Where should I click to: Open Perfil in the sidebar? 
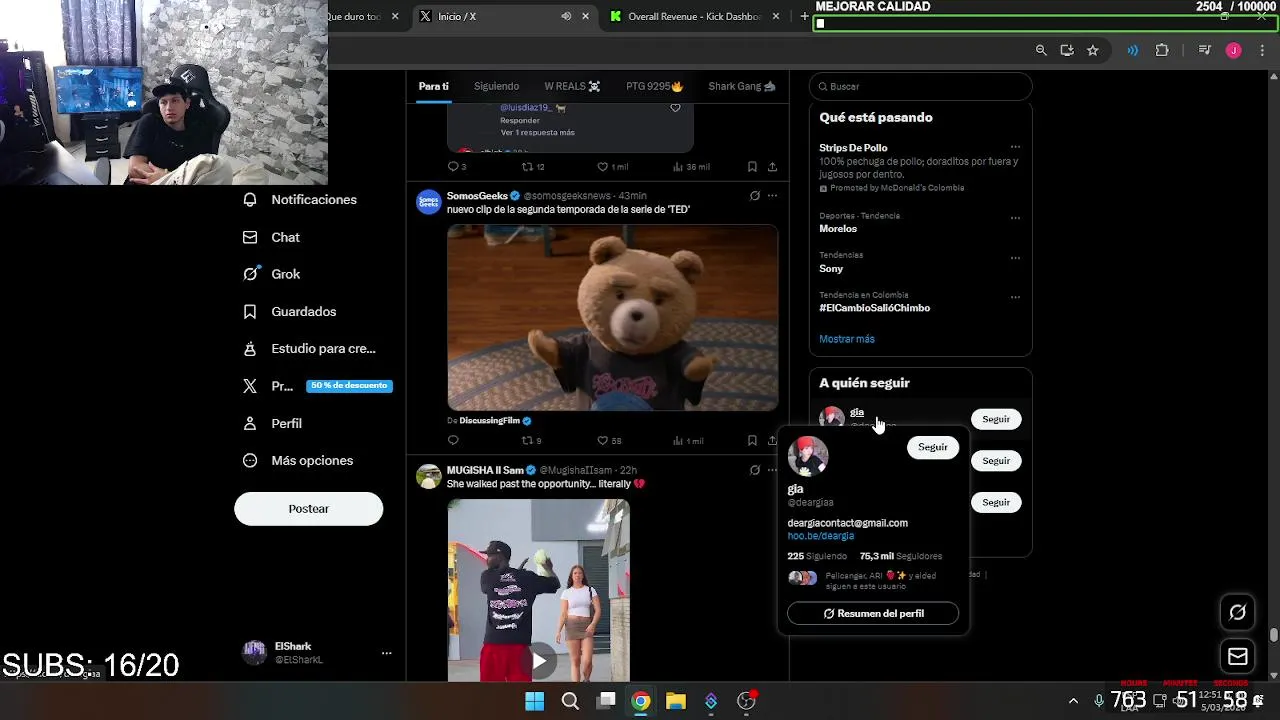tap(273, 424)
